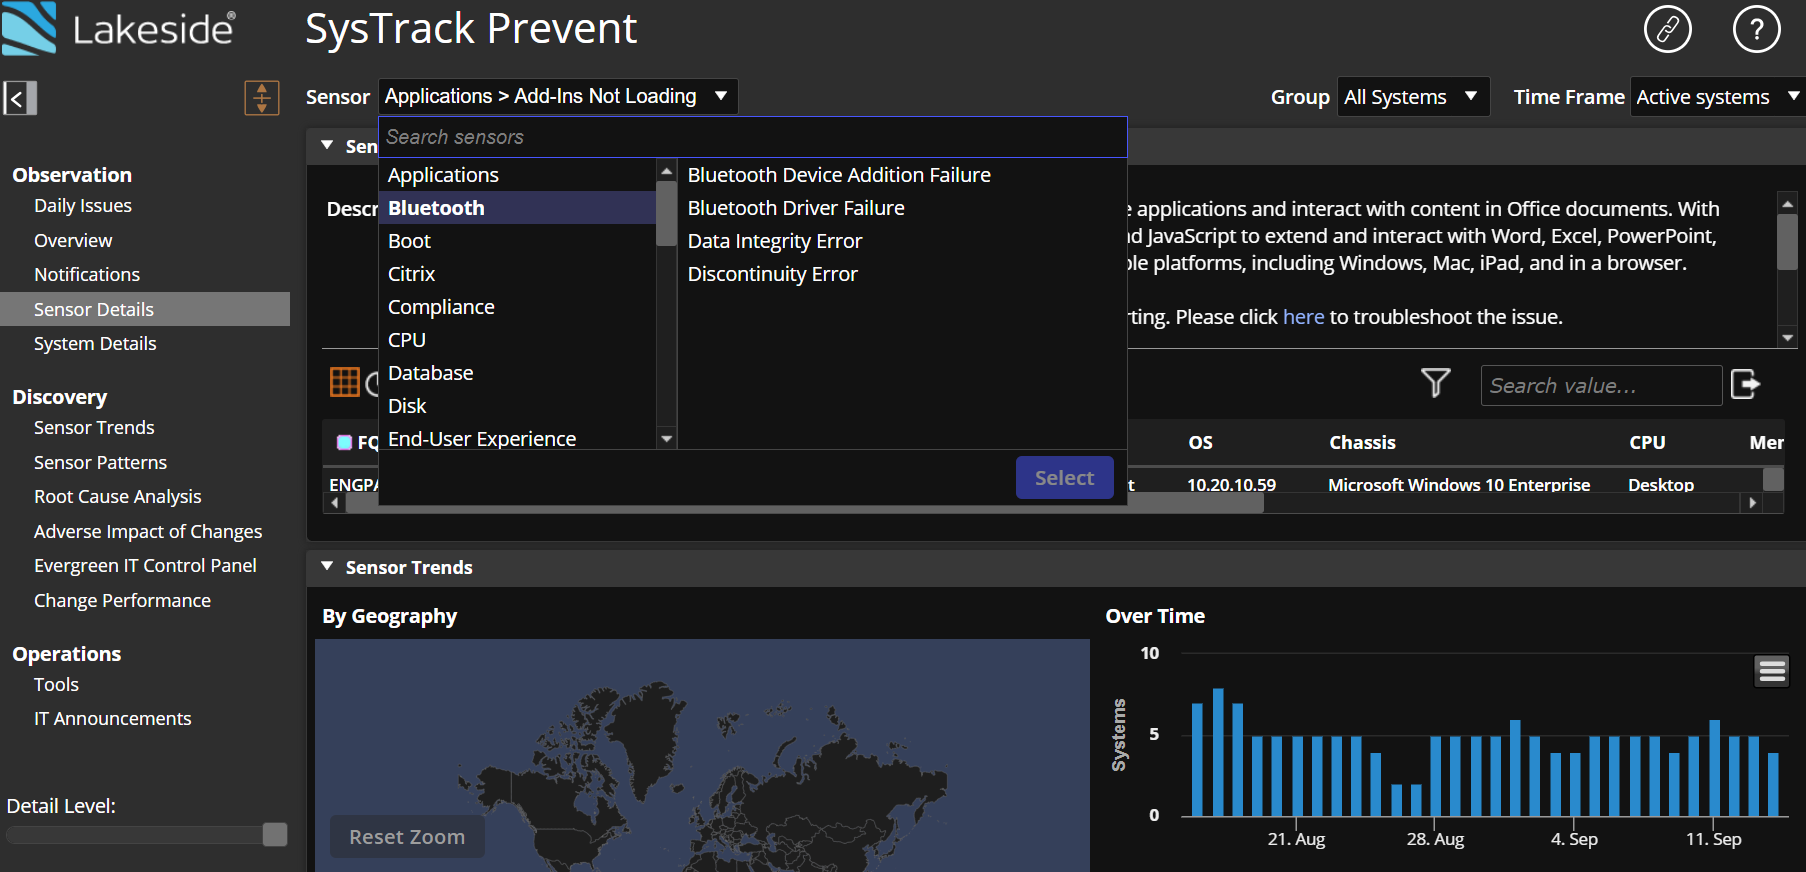Image resolution: width=1806 pixels, height=872 pixels.
Task: Click the Reset Zoom button on map
Action: point(407,837)
